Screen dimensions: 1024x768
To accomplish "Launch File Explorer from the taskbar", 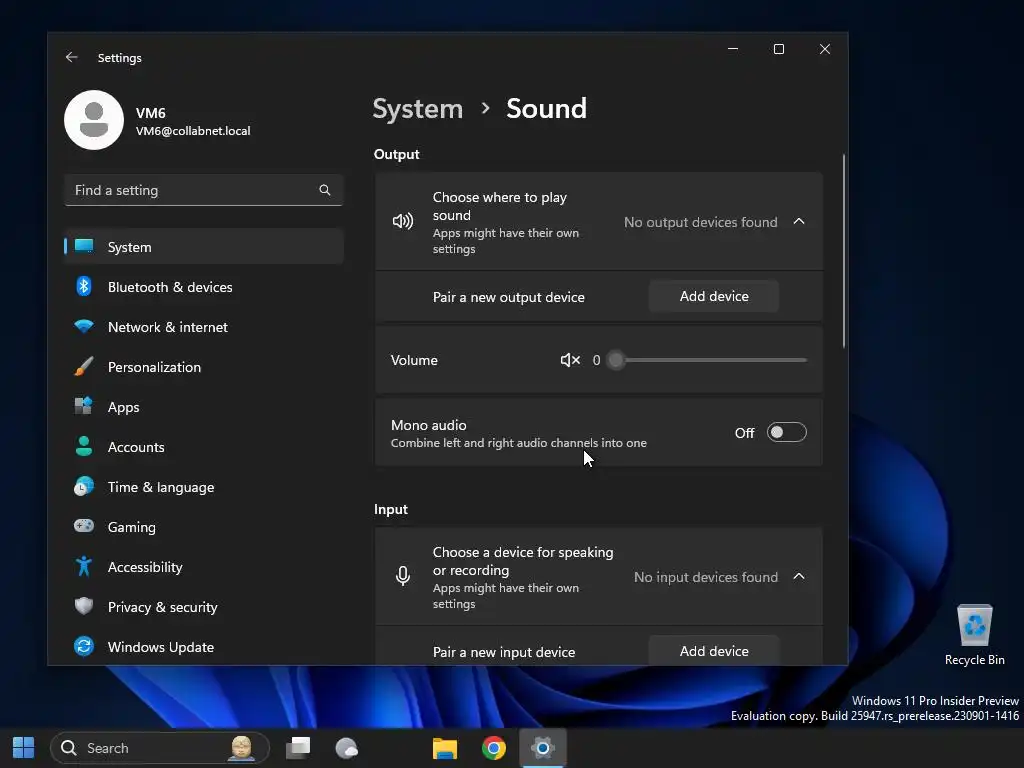I will [445, 748].
